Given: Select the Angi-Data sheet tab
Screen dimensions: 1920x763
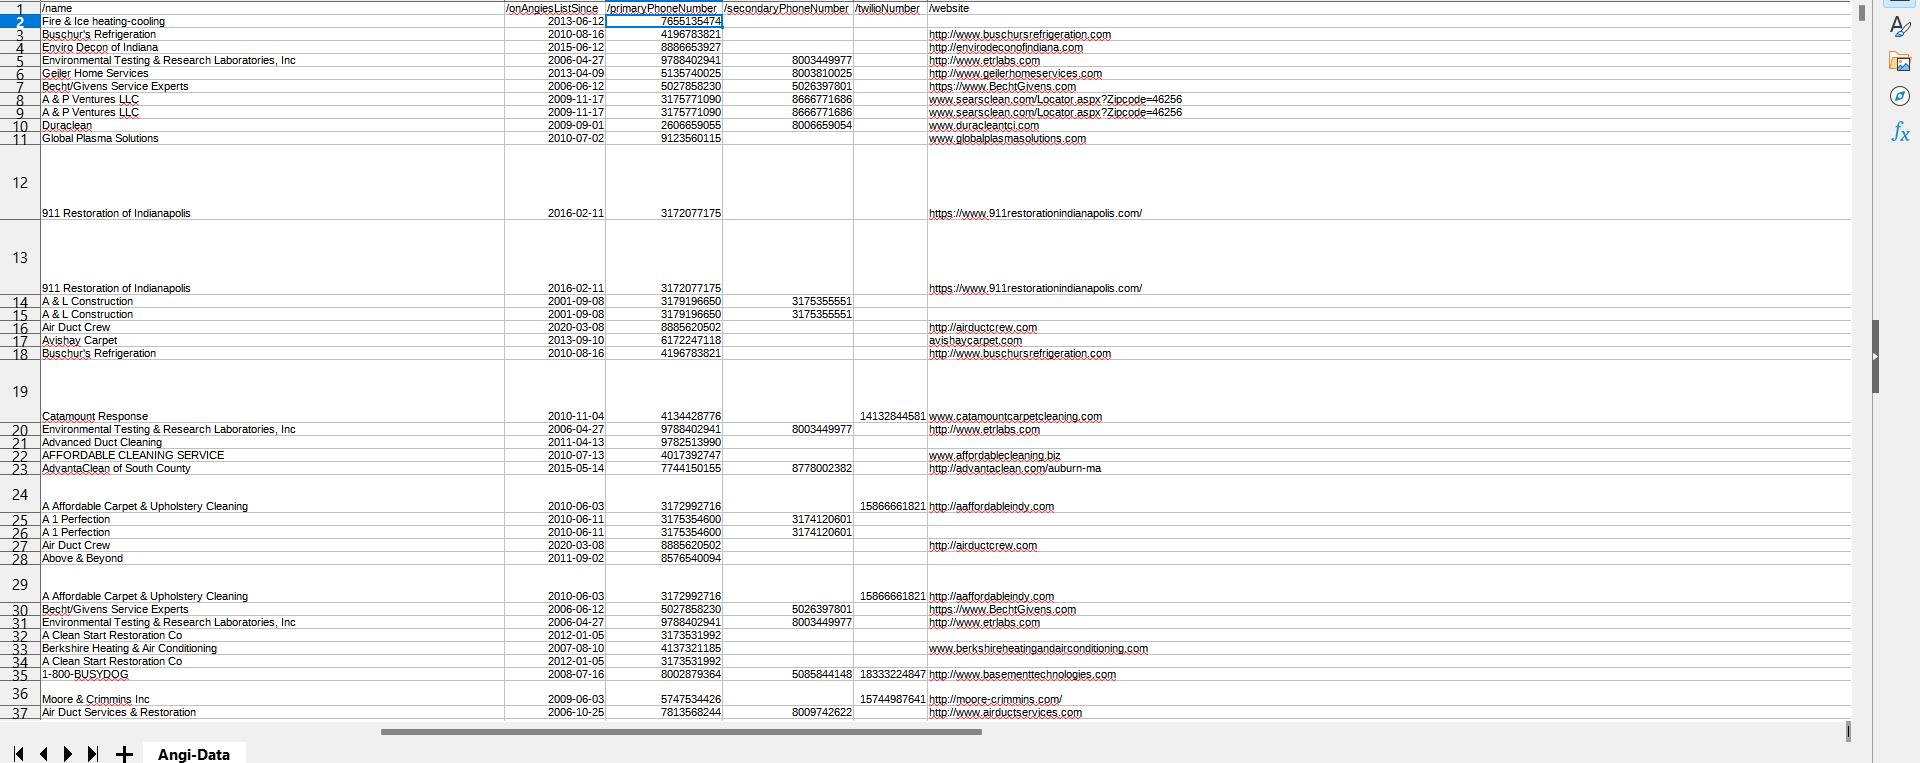Looking at the screenshot, I should tap(194, 754).
